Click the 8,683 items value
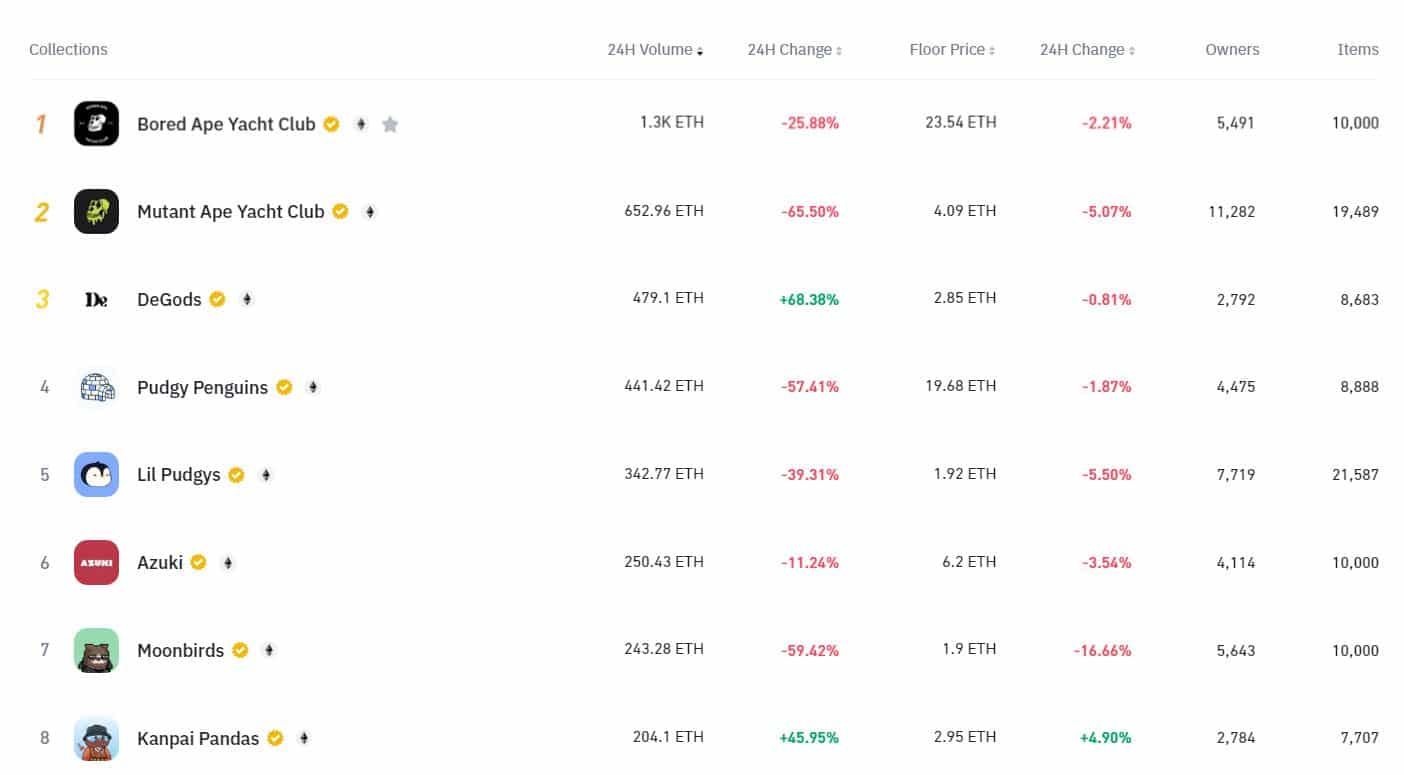1404x775 pixels. click(1359, 299)
